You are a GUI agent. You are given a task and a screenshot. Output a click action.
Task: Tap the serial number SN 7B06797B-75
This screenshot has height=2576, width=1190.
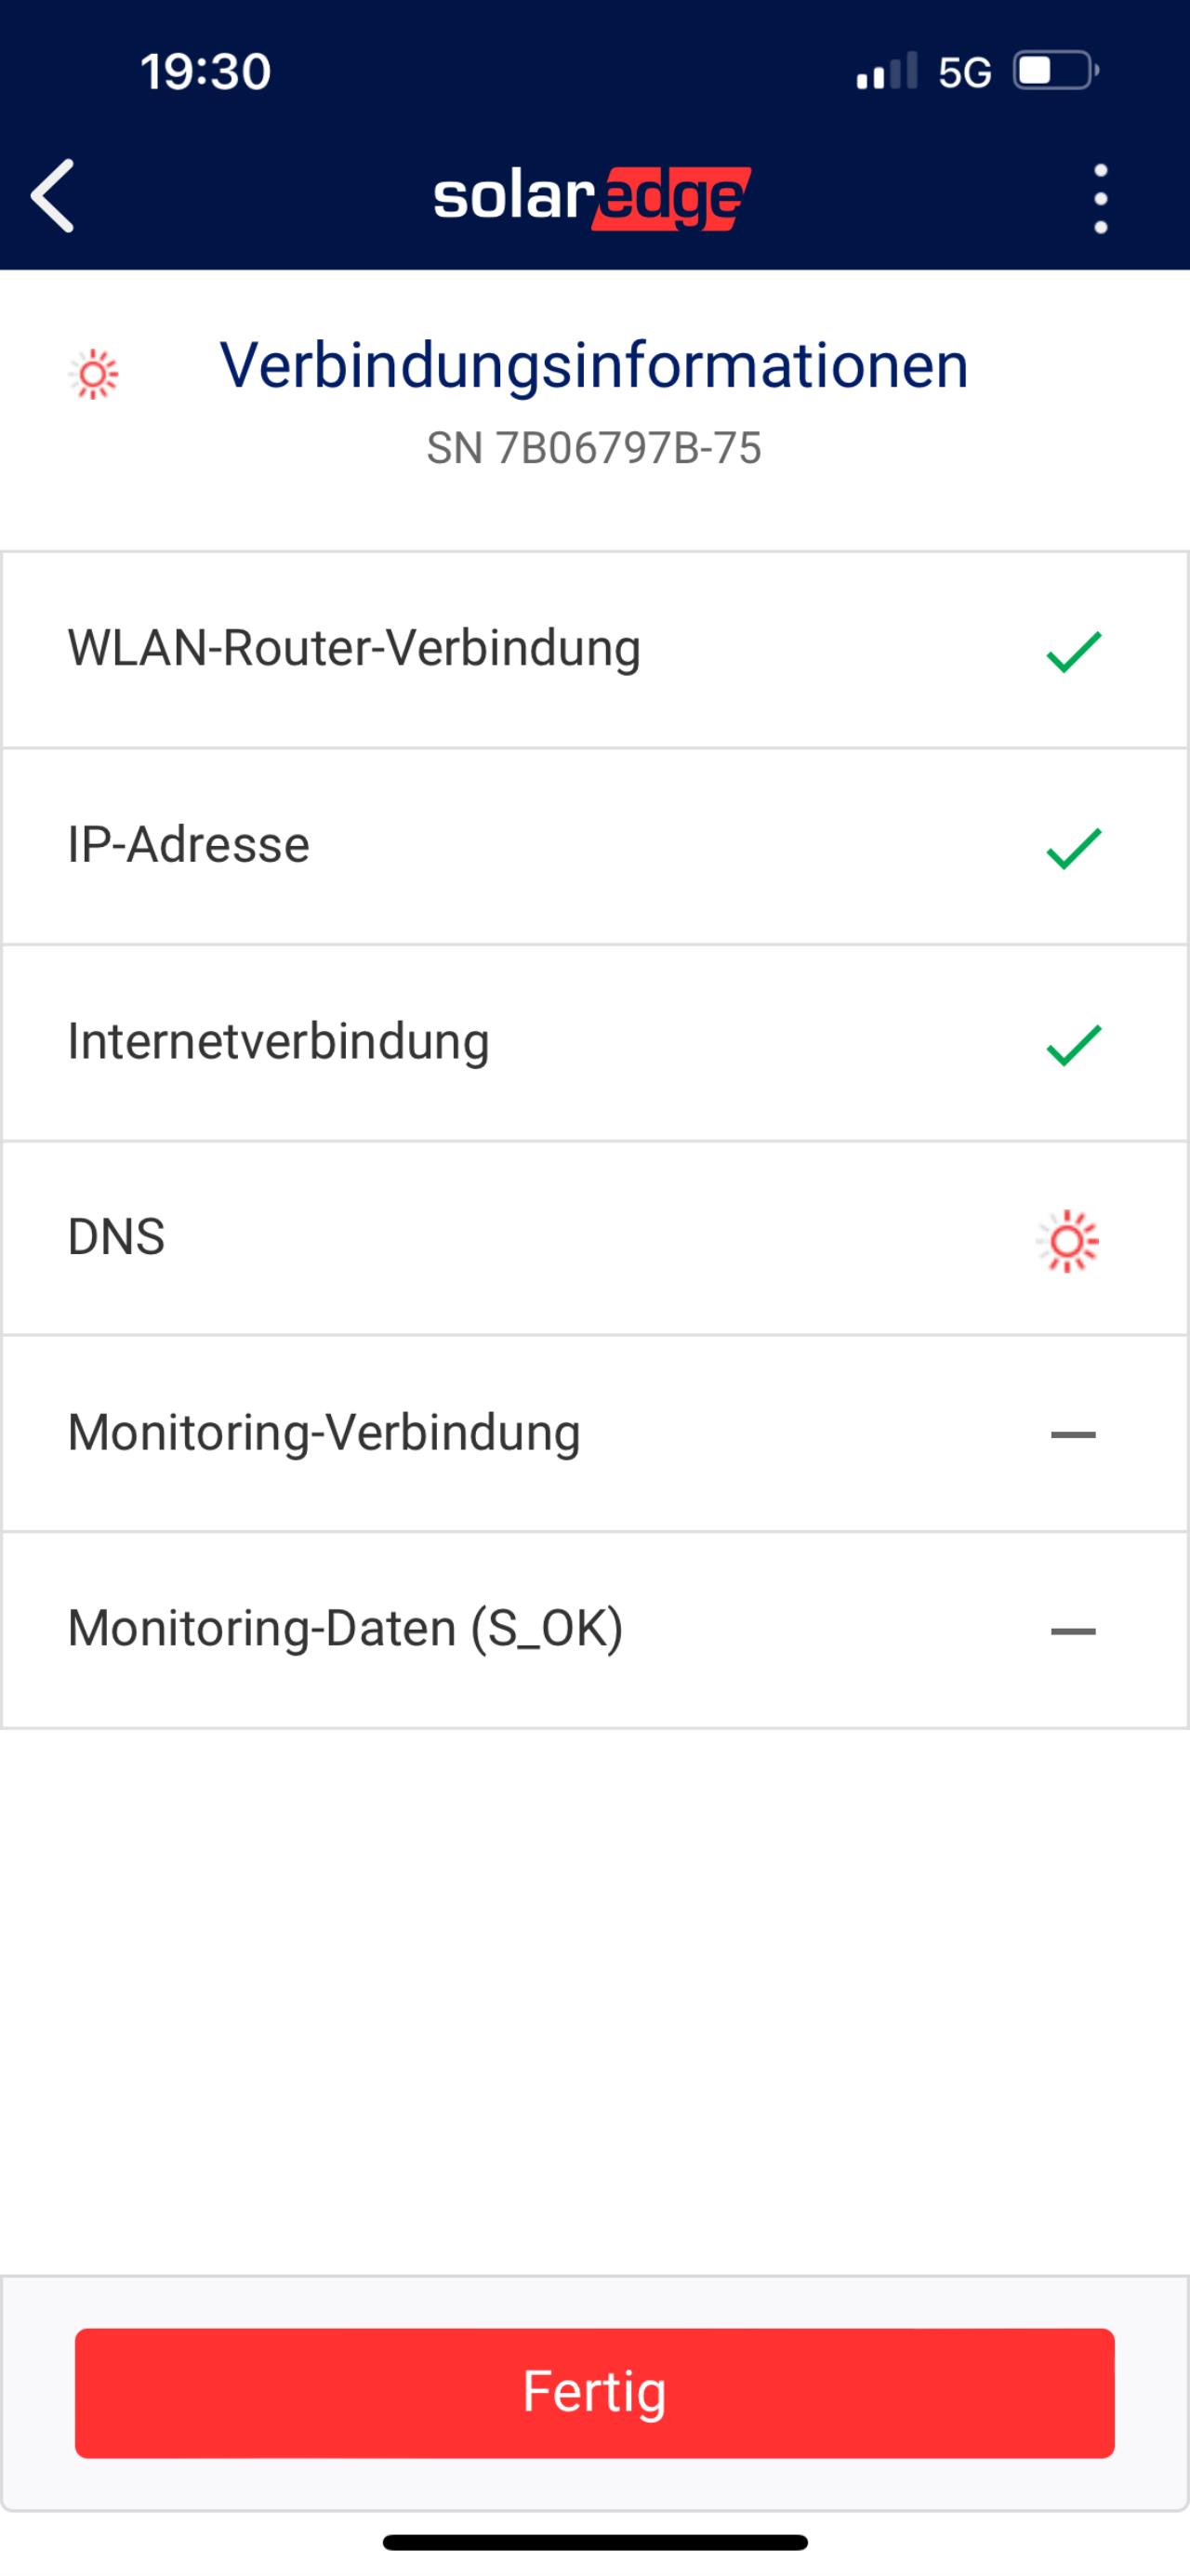(594, 448)
